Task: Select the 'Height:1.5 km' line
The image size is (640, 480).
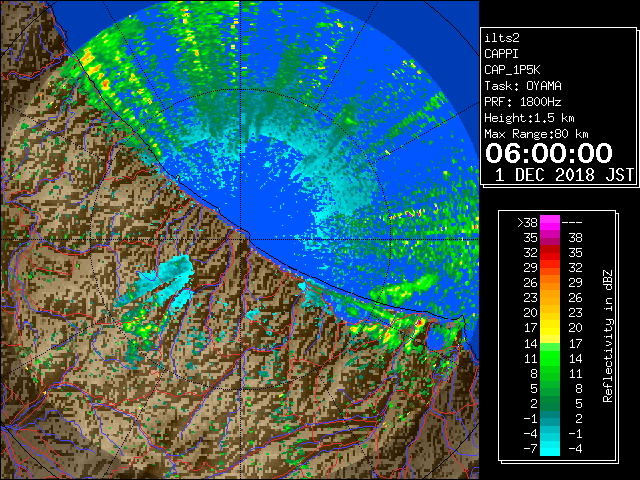Action: pyautogui.click(x=529, y=118)
